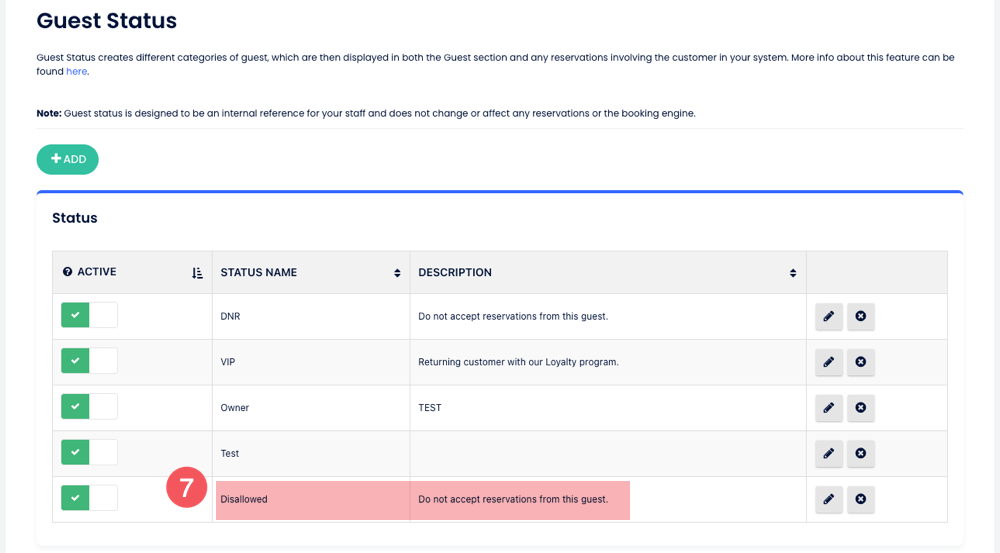Disable the VIP status active switch
The image size is (1000, 553).
tap(89, 361)
